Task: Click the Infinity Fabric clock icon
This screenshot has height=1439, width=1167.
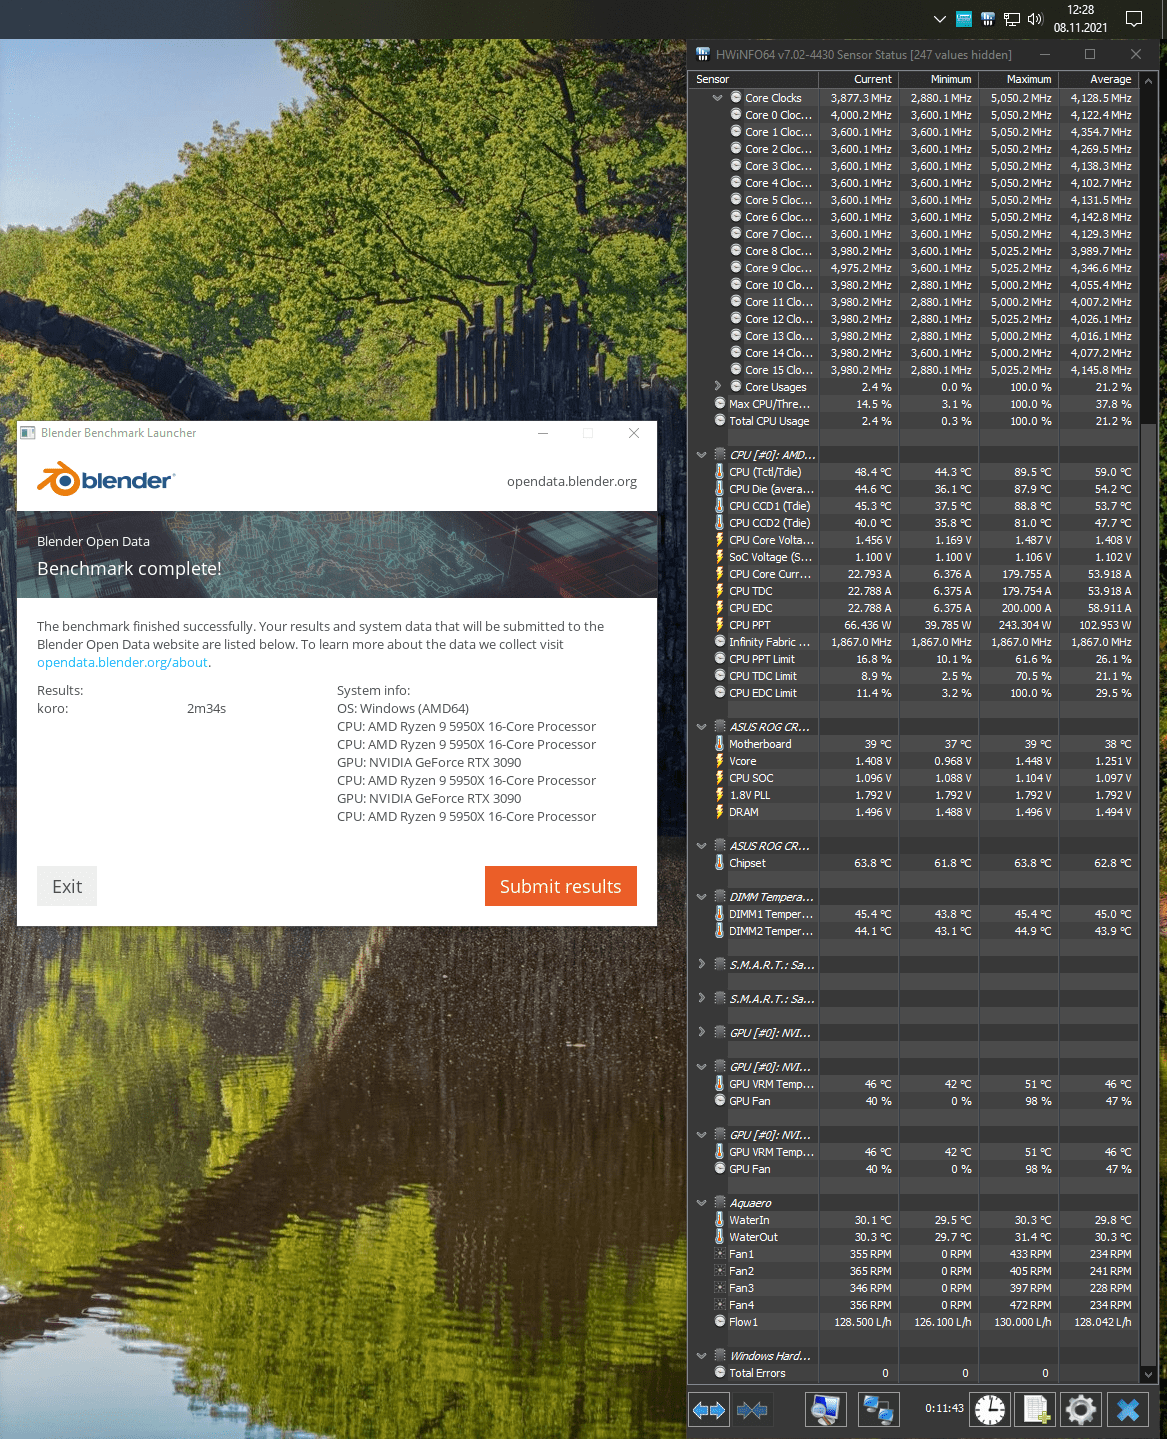Action: point(720,642)
